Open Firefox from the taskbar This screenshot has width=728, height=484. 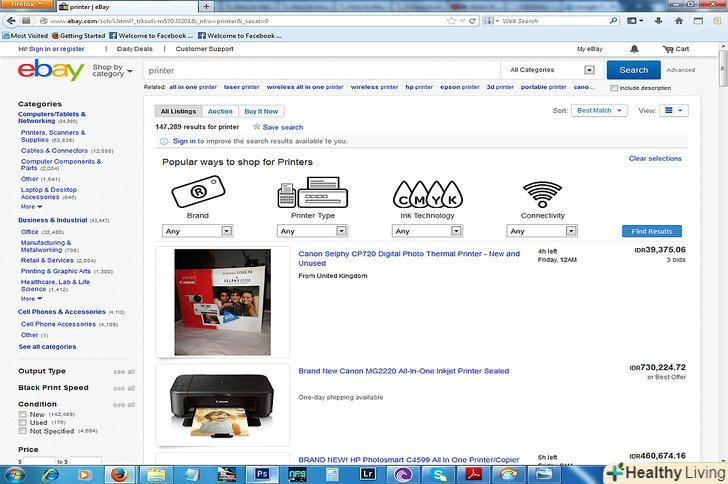(119, 475)
